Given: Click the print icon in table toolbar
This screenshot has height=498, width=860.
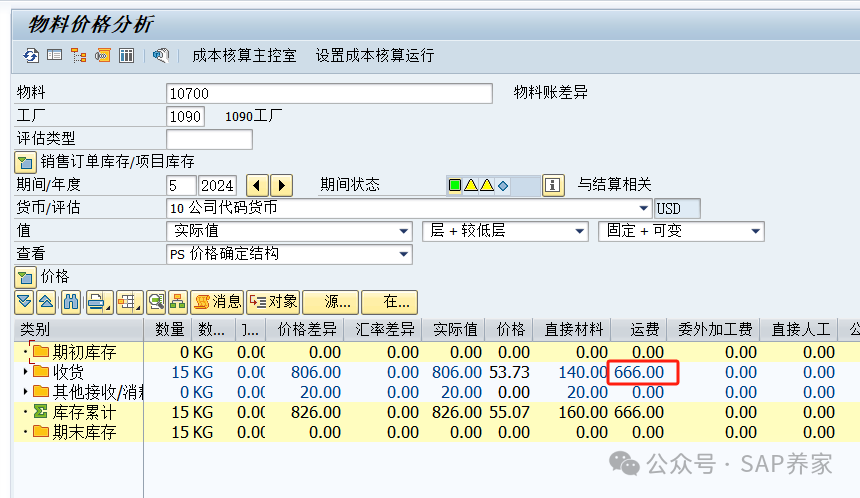Looking at the screenshot, I should 99,302.
